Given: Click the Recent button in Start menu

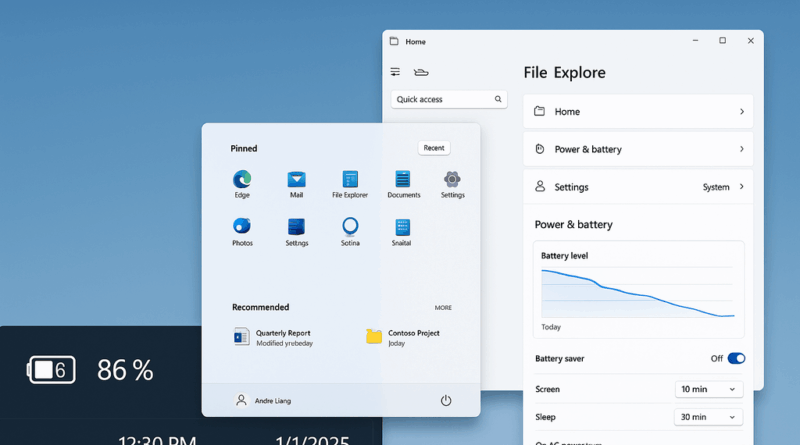Looking at the screenshot, I should (x=434, y=148).
